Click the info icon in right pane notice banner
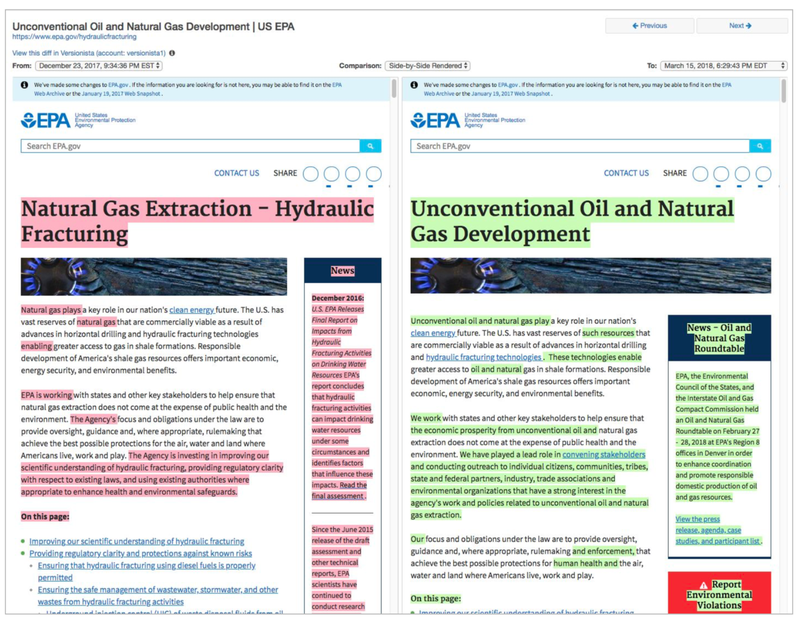This screenshot has width=800, height=626. pyautogui.click(x=414, y=85)
